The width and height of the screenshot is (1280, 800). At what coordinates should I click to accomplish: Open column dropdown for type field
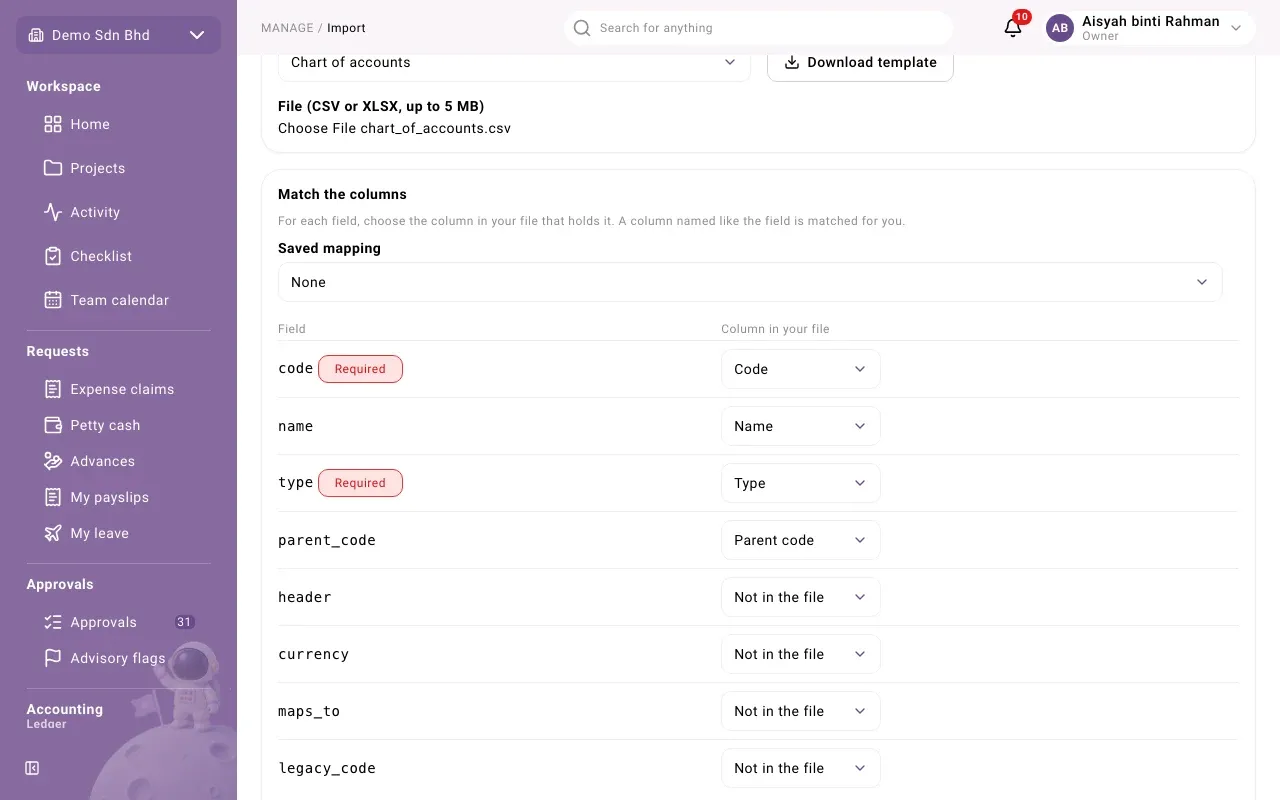[x=801, y=483]
